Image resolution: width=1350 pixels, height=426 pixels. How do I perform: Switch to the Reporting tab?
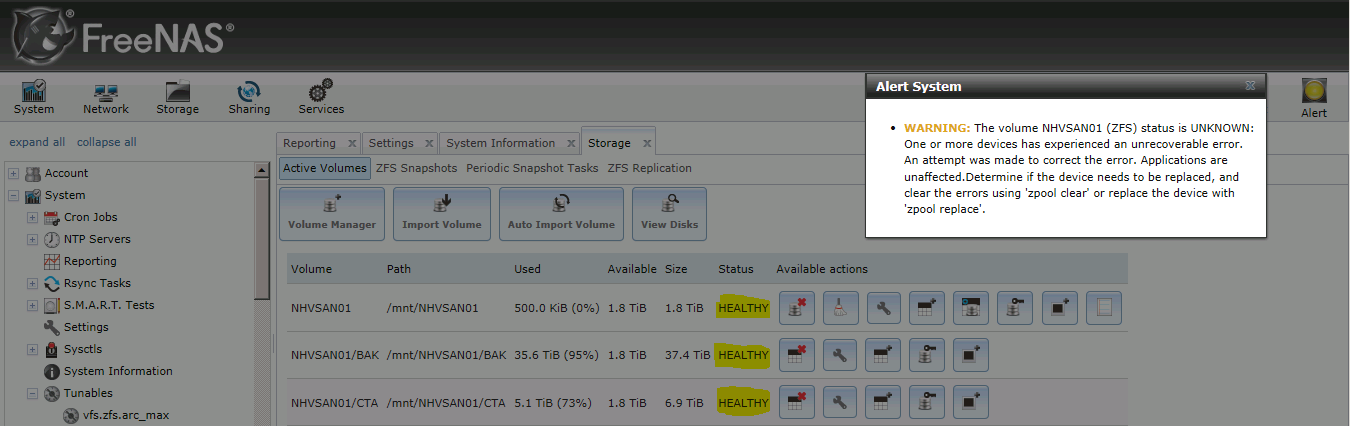309,143
